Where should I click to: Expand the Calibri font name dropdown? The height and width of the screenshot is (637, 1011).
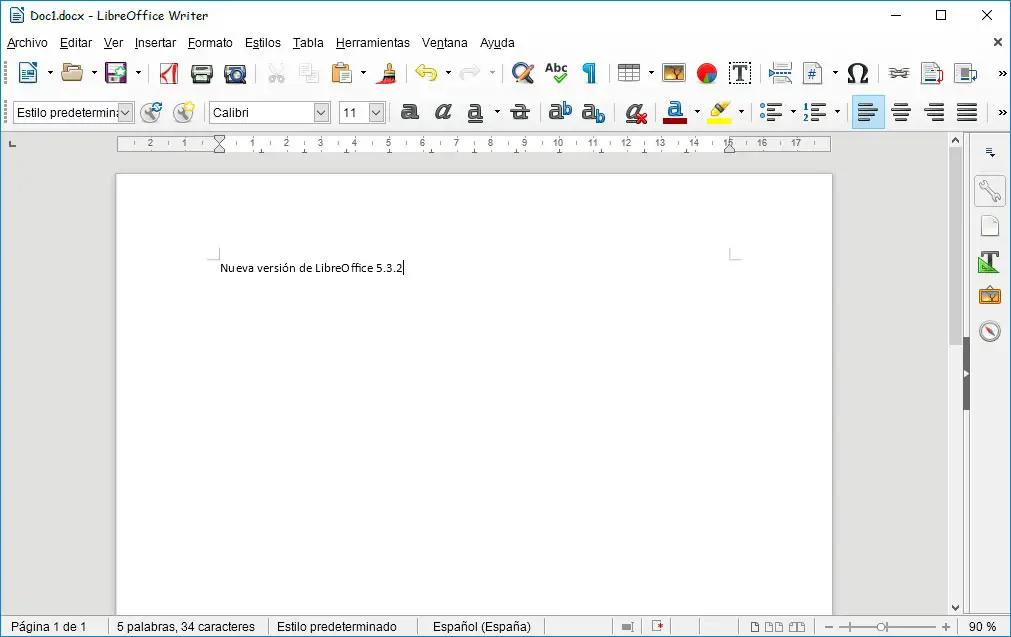click(x=321, y=112)
